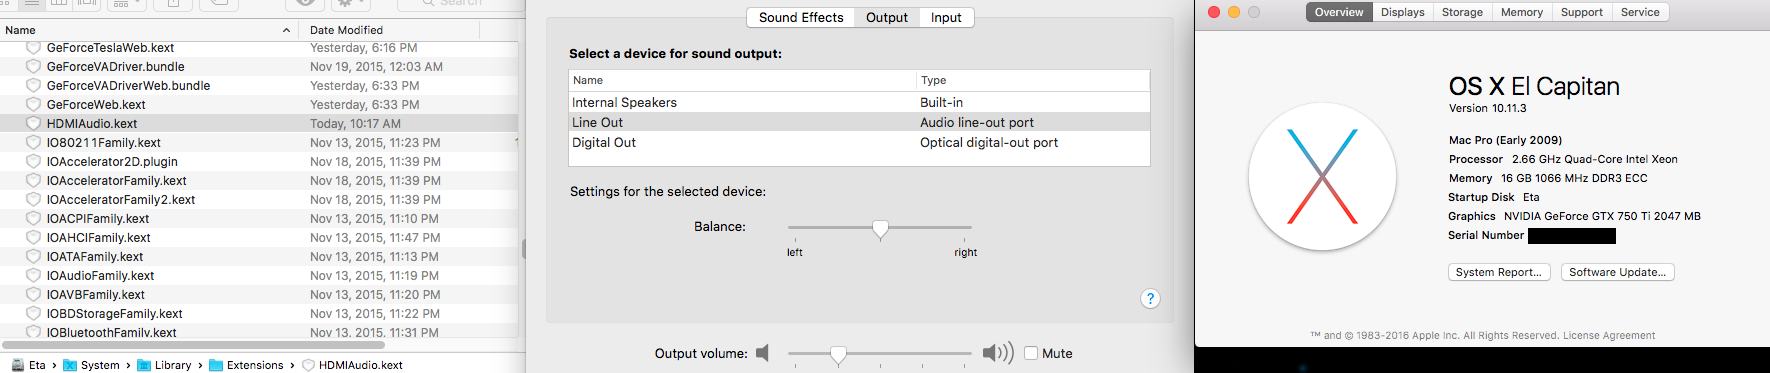Open the Storage tab

point(1462,12)
